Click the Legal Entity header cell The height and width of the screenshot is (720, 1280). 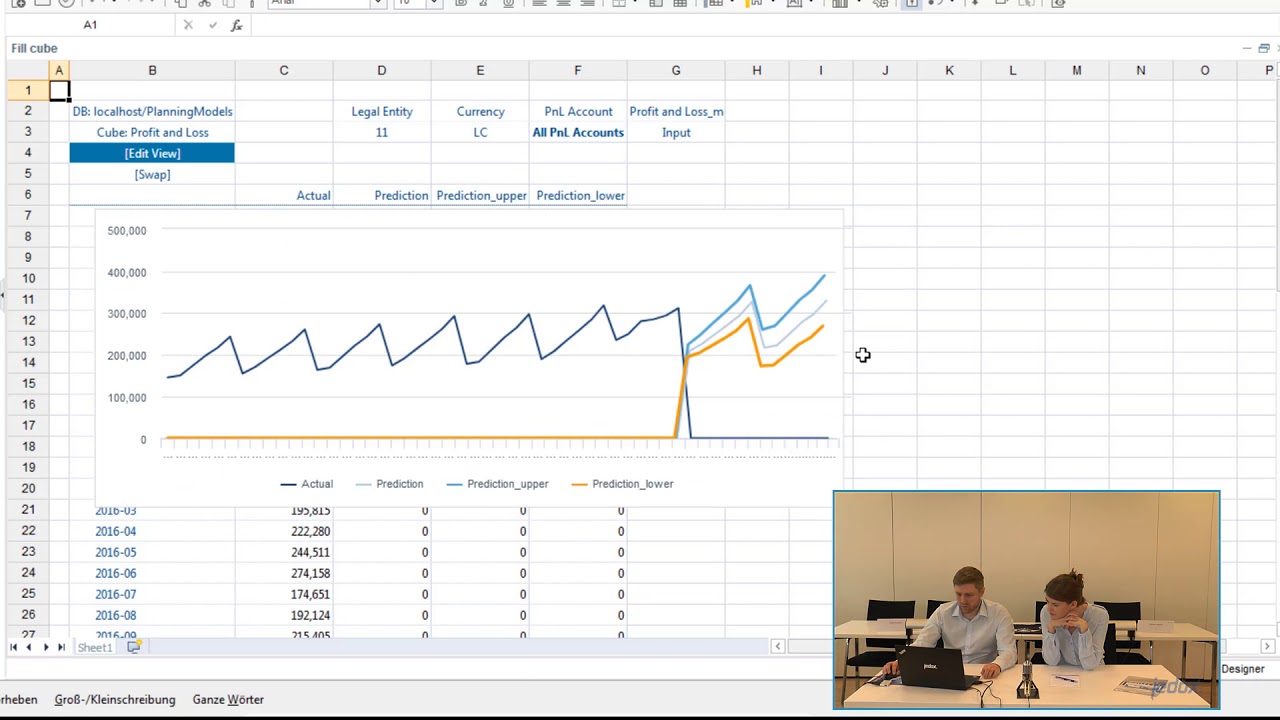coord(382,111)
